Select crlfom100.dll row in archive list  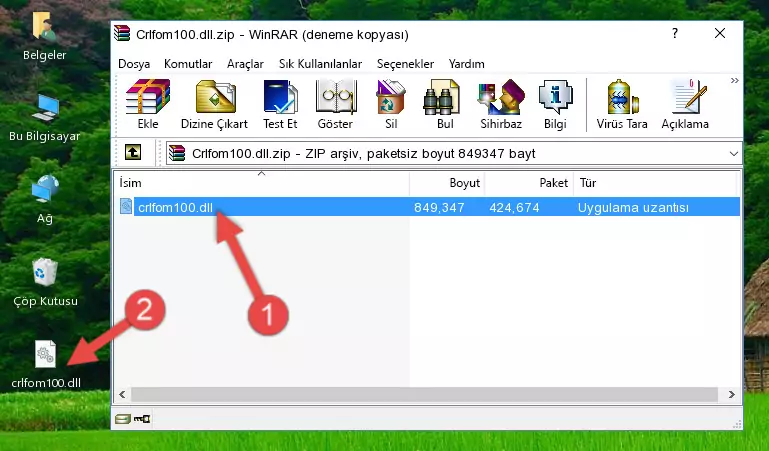point(428,207)
